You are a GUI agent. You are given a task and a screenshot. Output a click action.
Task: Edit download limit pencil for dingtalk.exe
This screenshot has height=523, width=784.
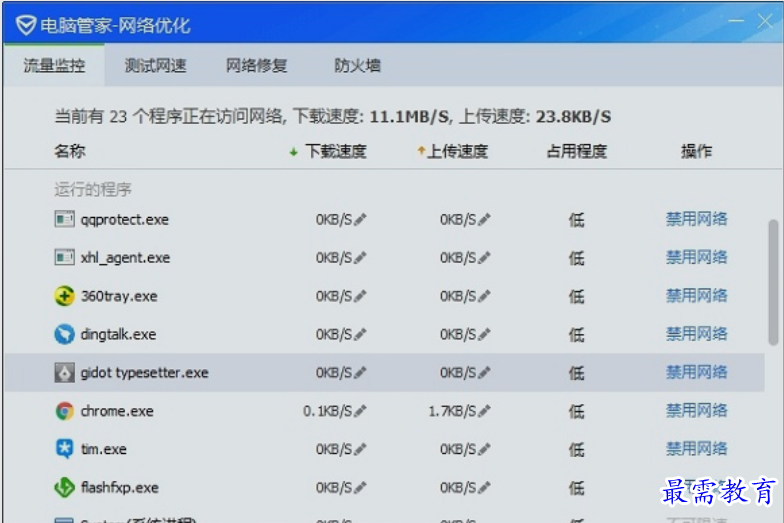[360, 334]
